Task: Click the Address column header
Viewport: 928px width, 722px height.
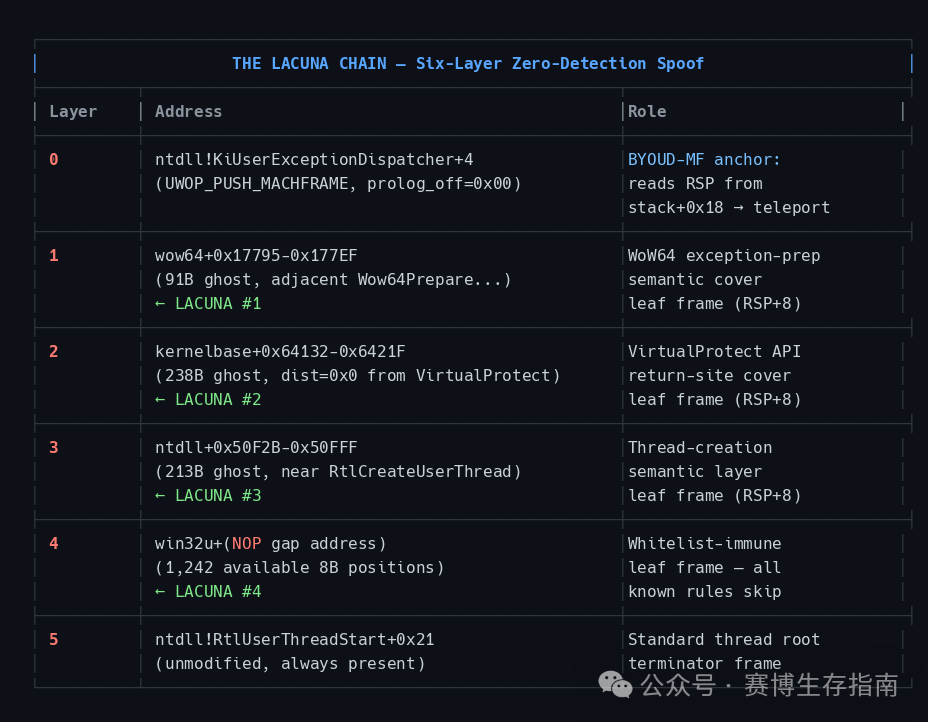Action: pyautogui.click(x=188, y=111)
